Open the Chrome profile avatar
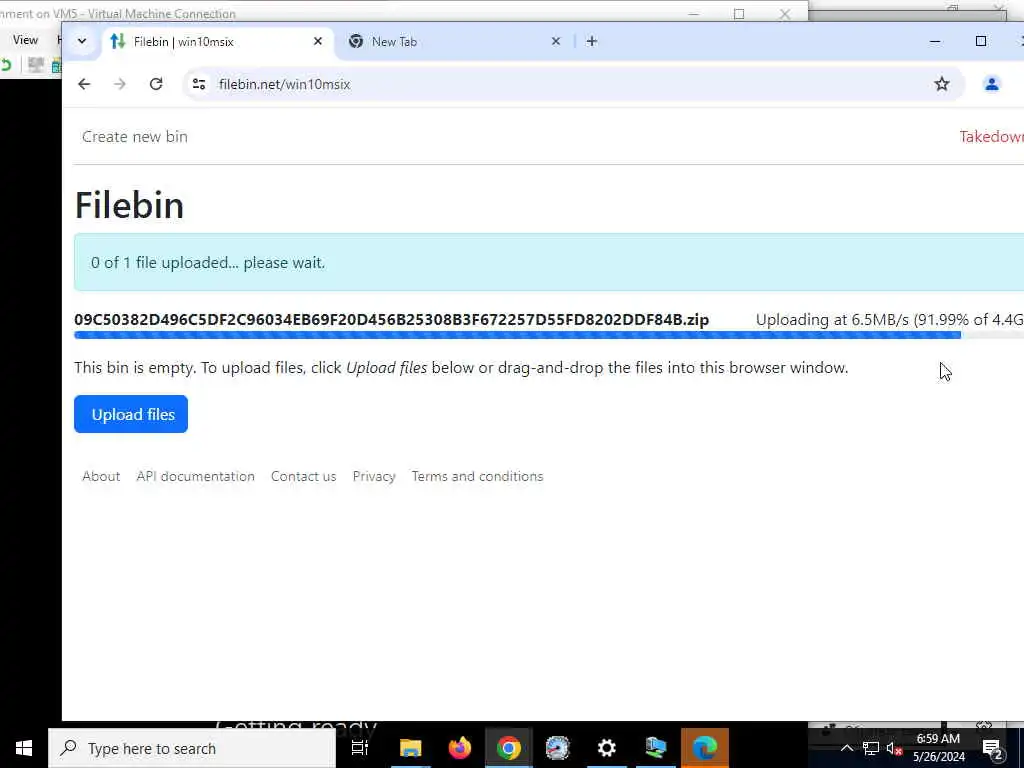1024x768 pixels. (x=991, y=84)
